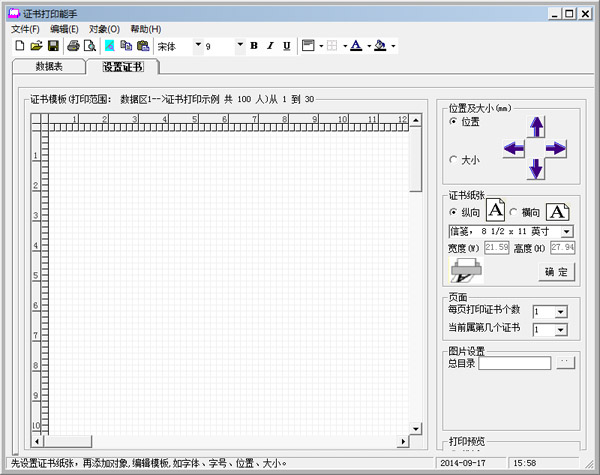Open the font name dropdown 宋体
Screen dimensions: 600x475
pos(198,46)
